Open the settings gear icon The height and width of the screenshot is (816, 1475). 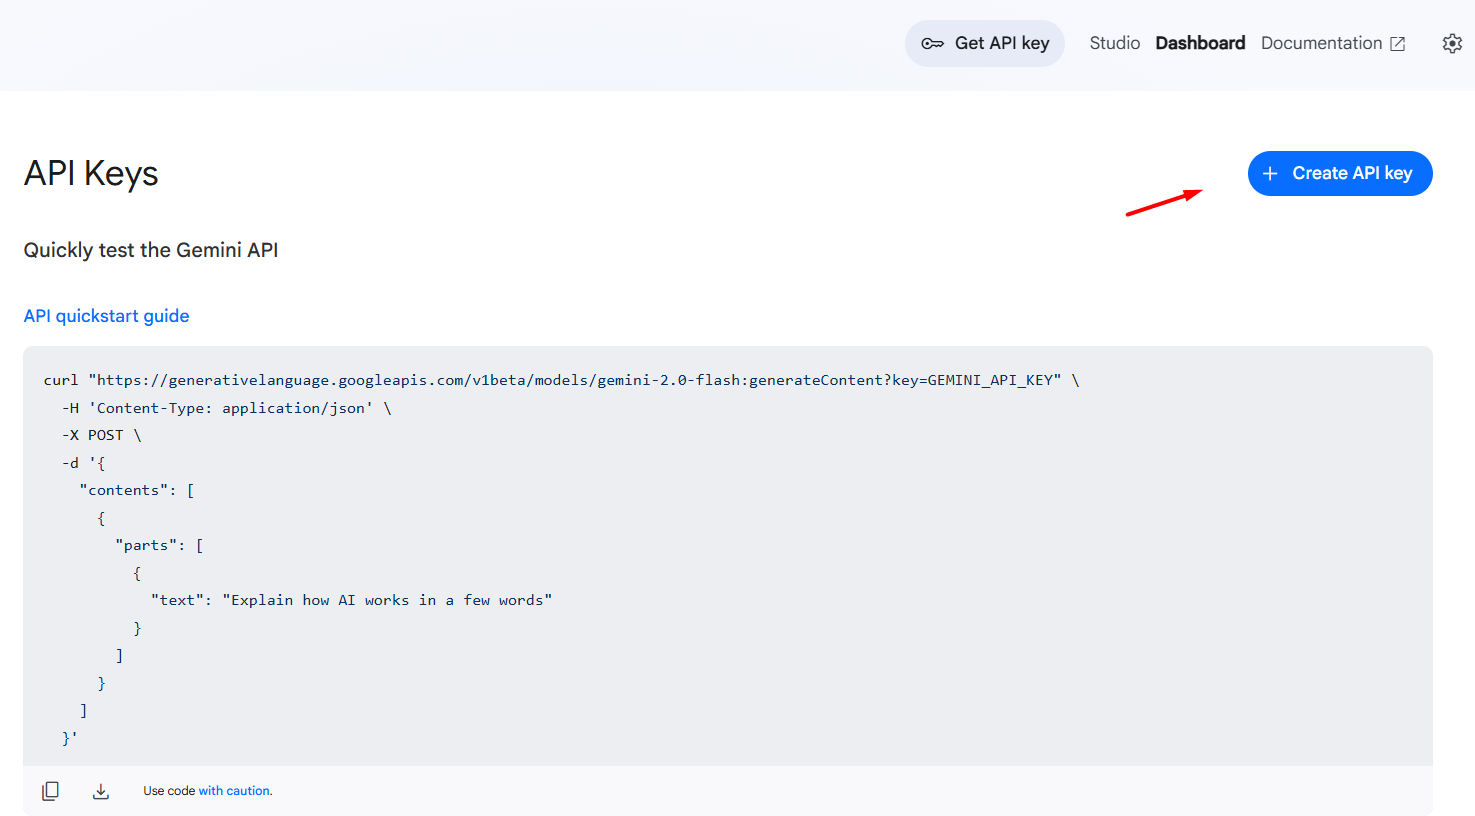click(1452, 43)
